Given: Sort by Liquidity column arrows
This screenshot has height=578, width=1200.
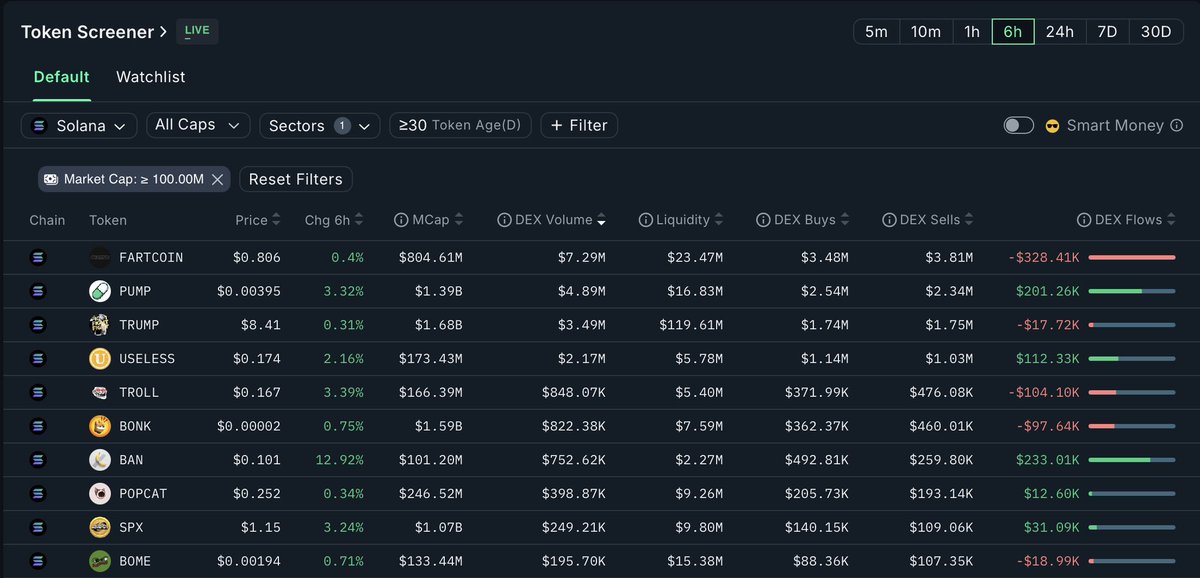Looking at the screenshot, I should [x=718, y=220].
